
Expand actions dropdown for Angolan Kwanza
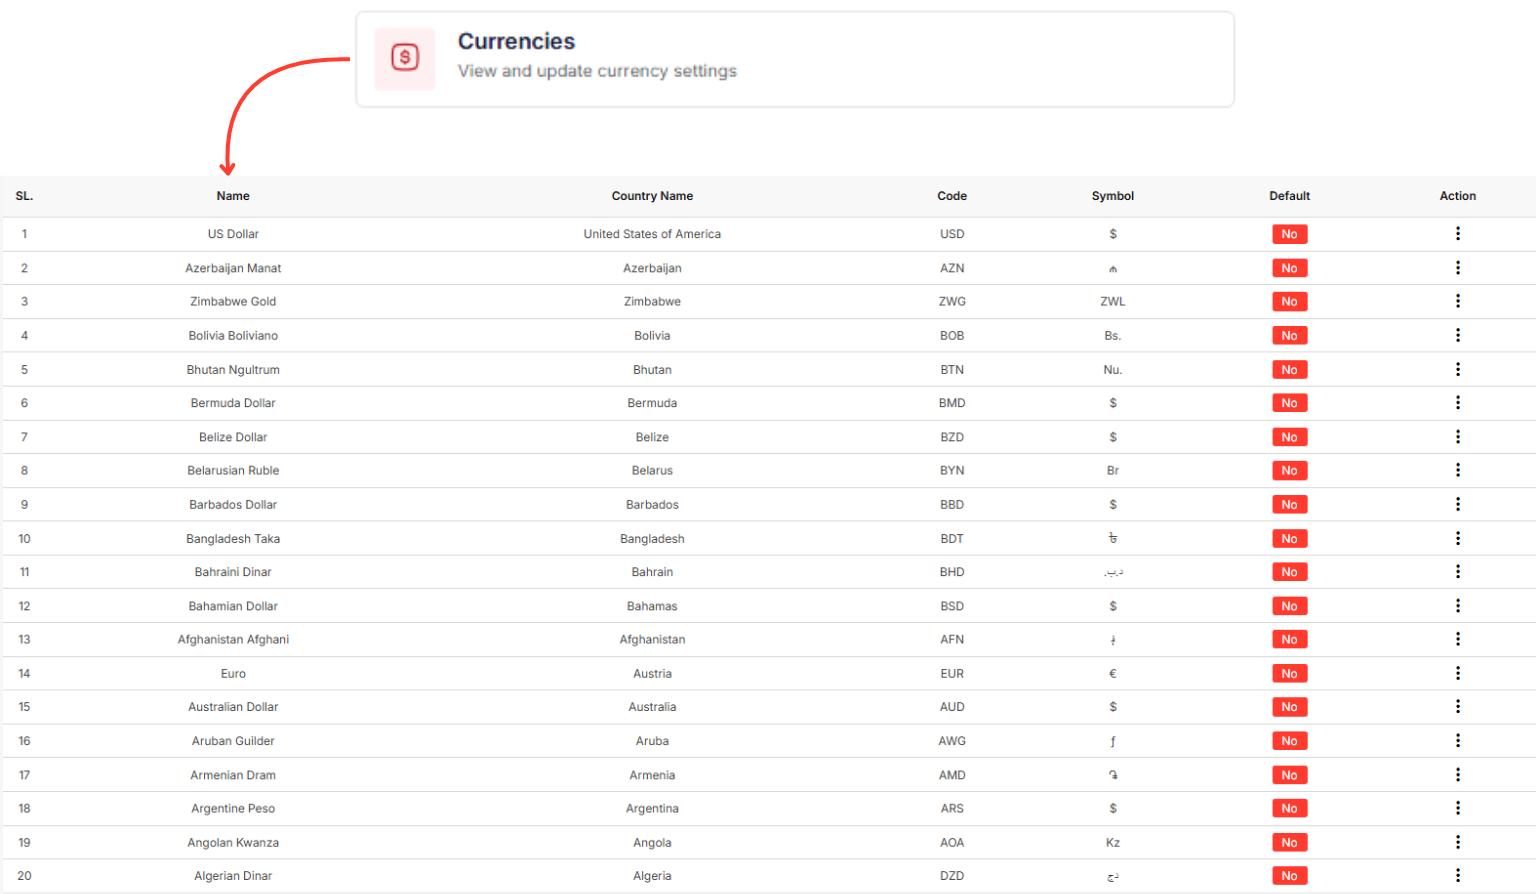tap(1457, 842)
